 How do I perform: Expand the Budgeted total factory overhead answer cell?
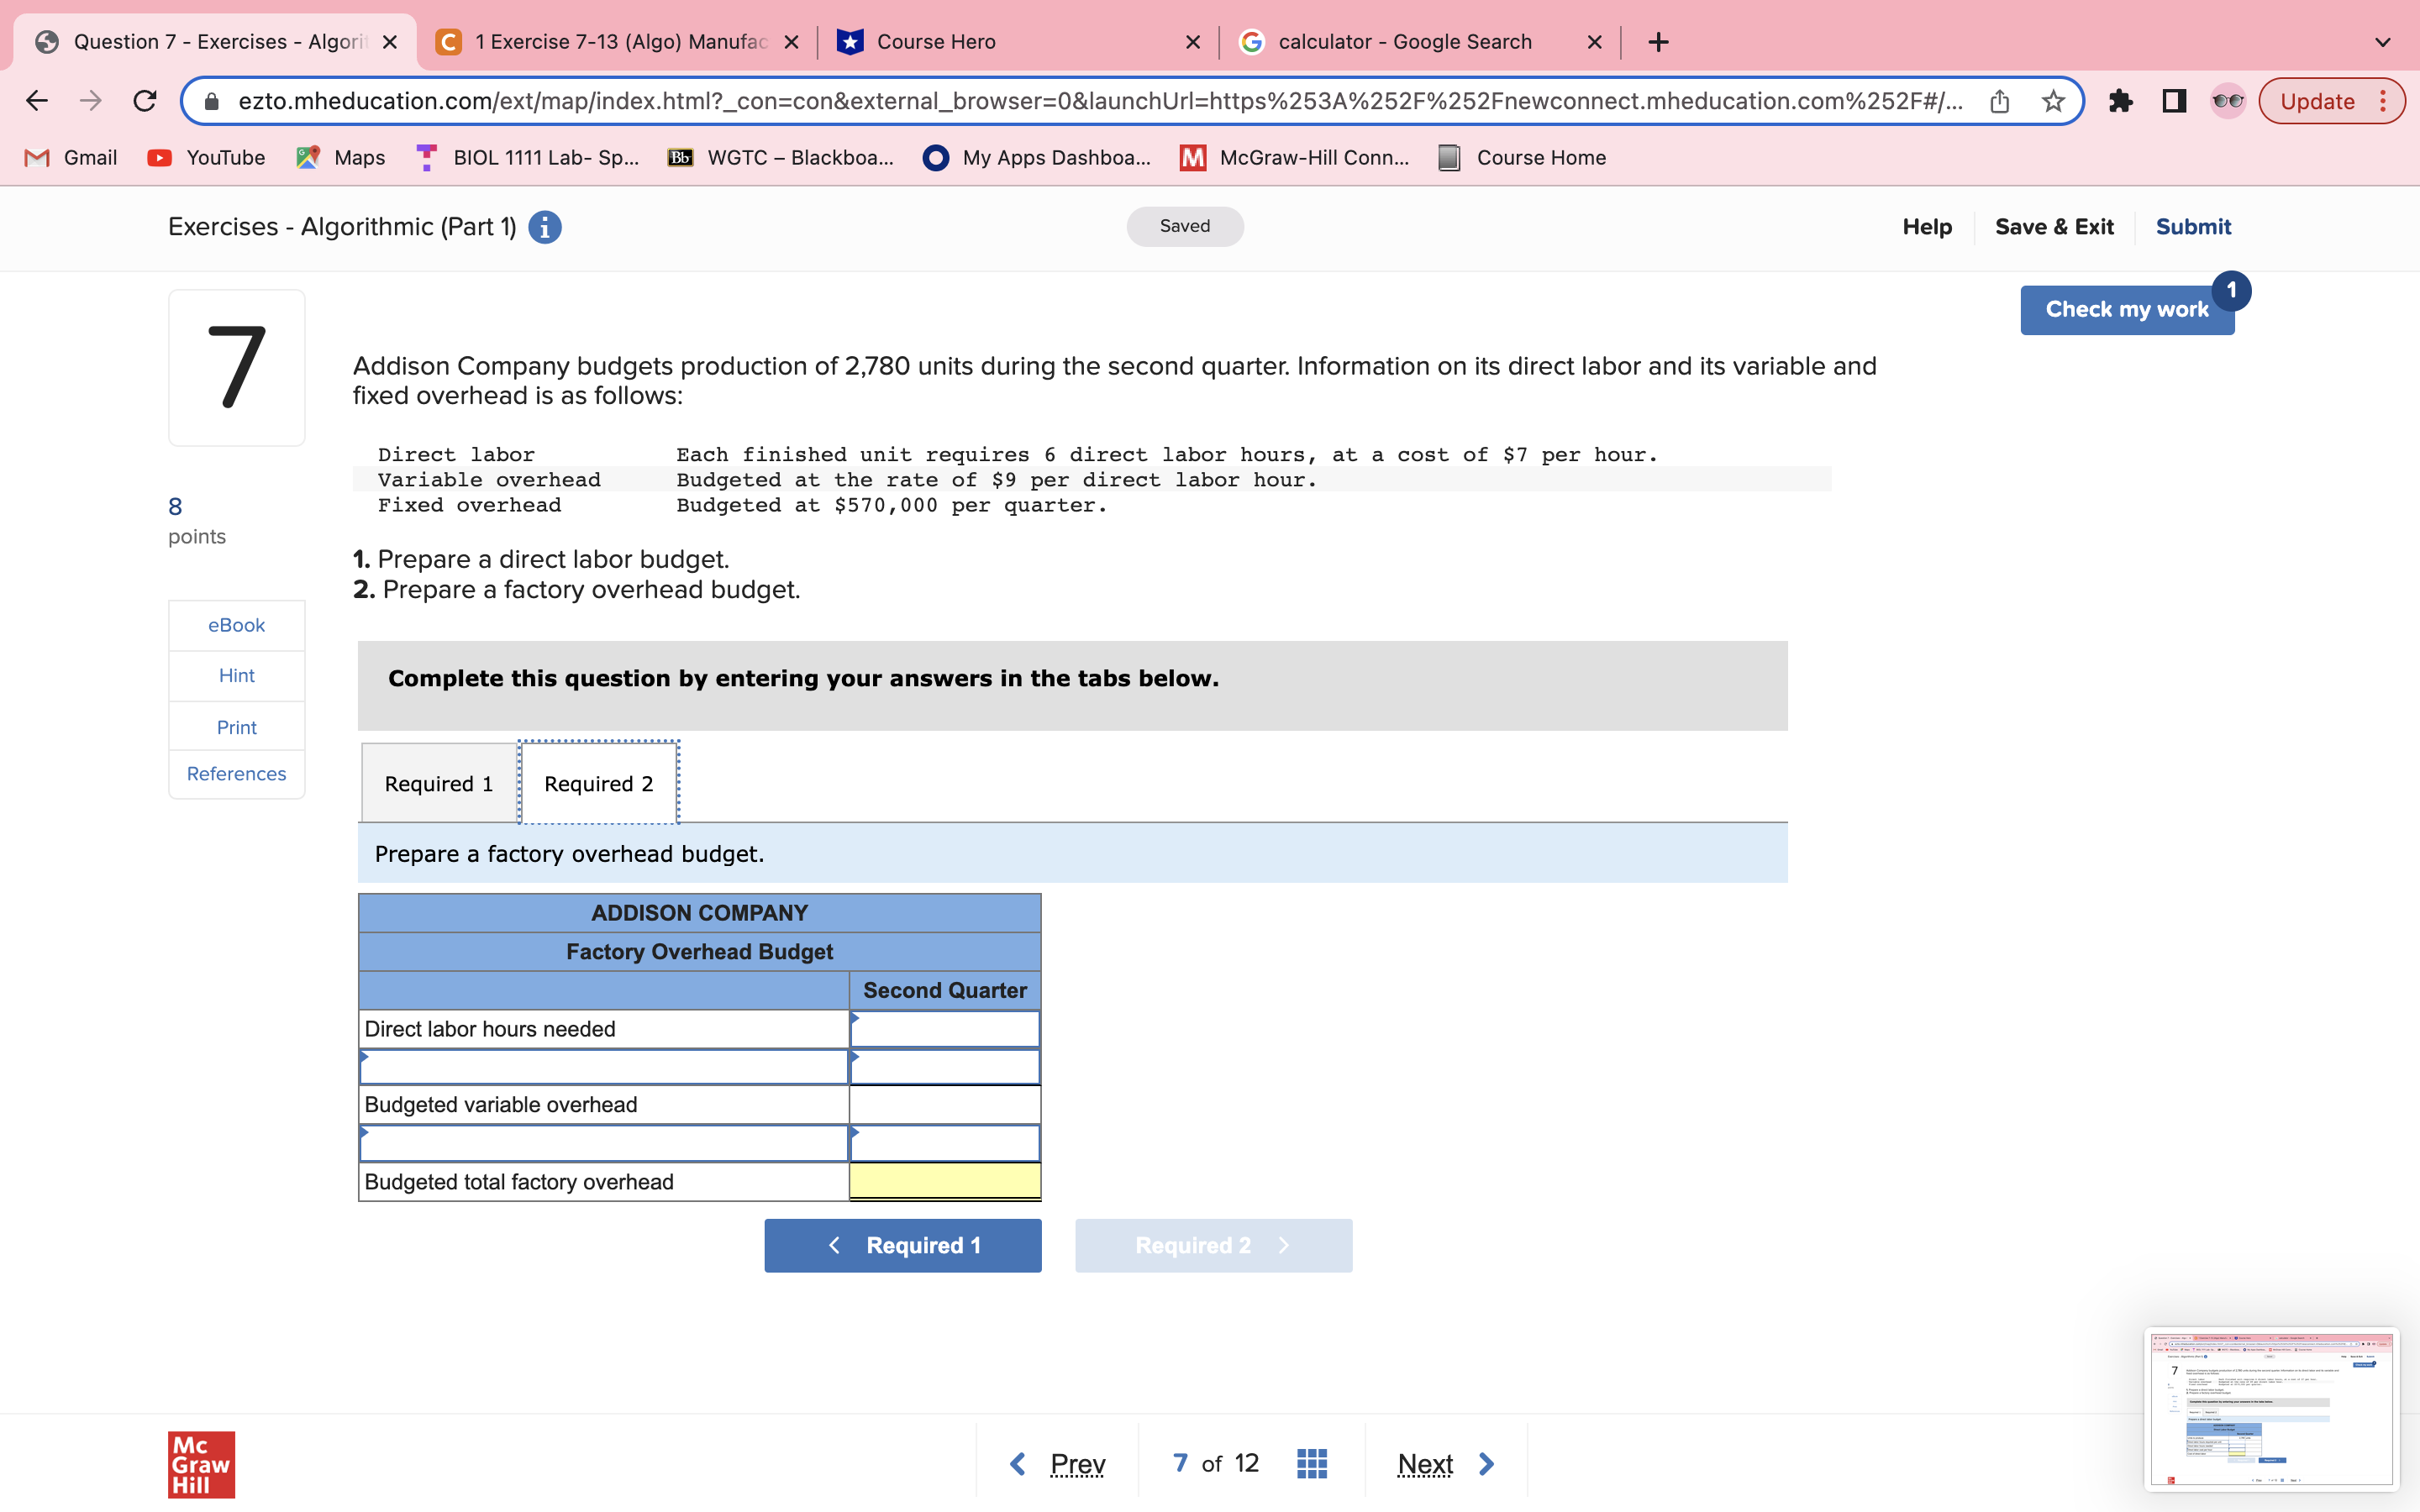tap(943, 1181)
